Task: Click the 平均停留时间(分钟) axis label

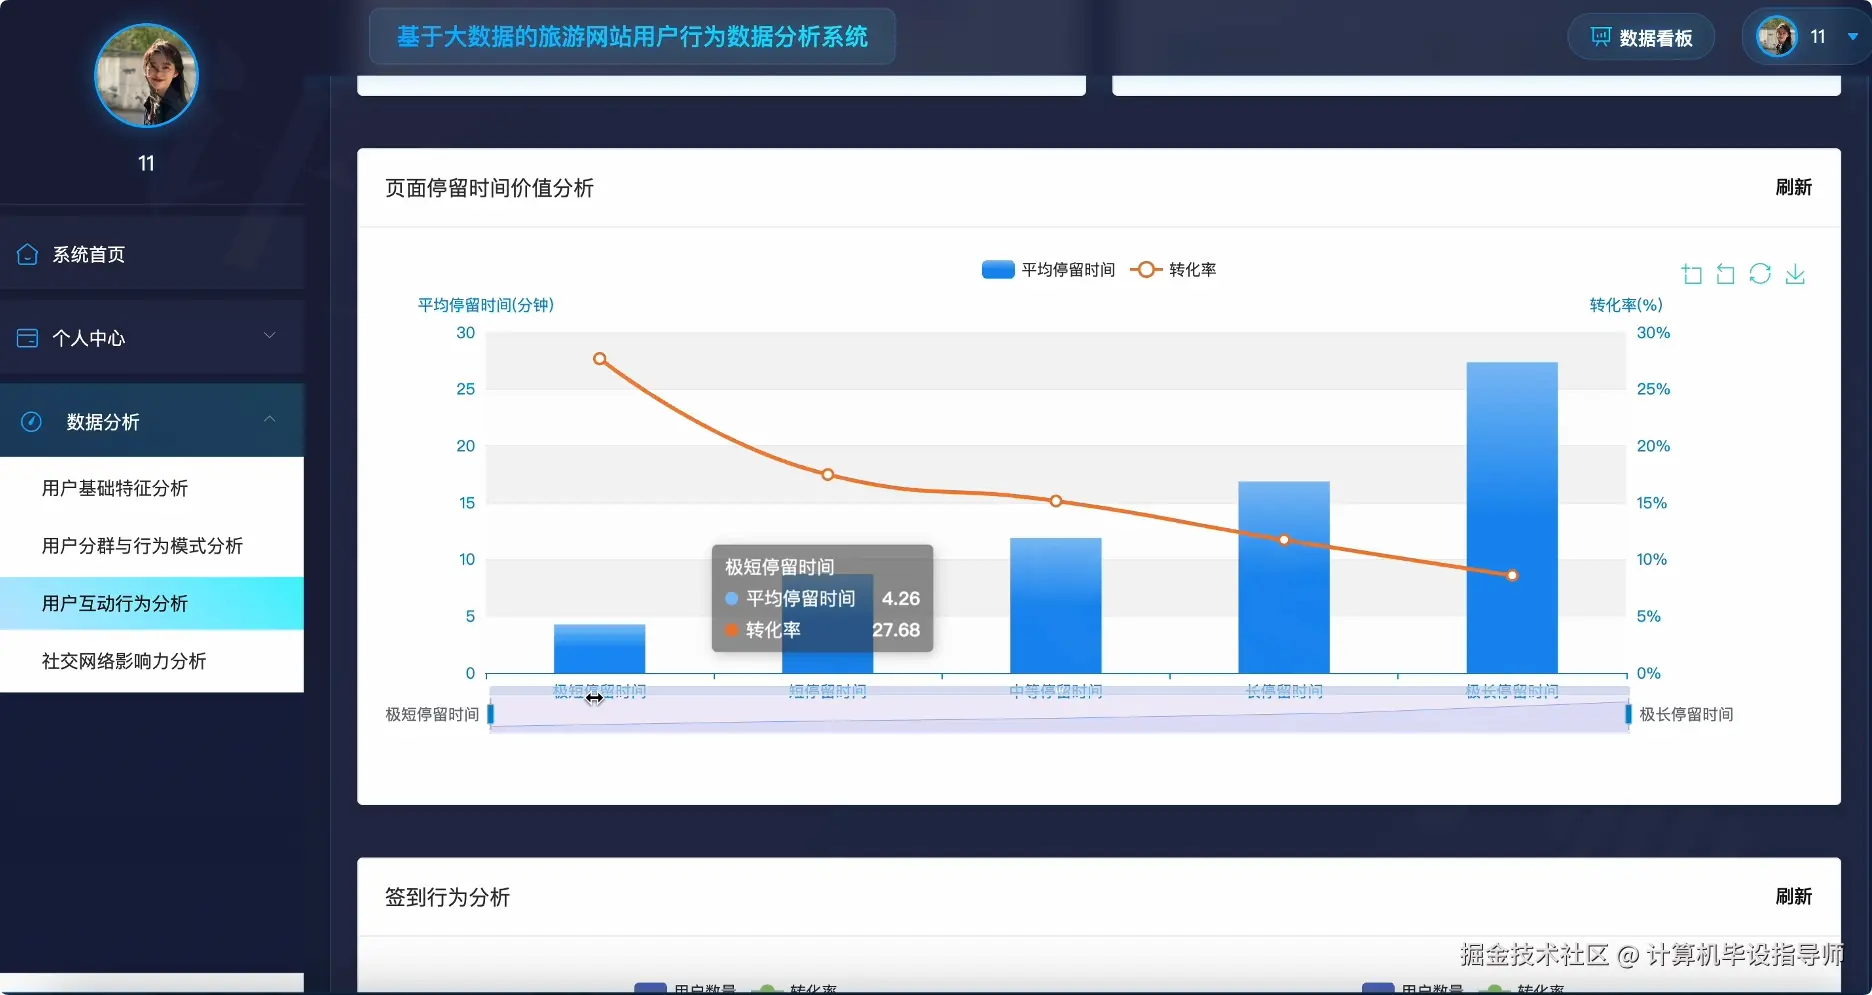Action: click(485, 305)
